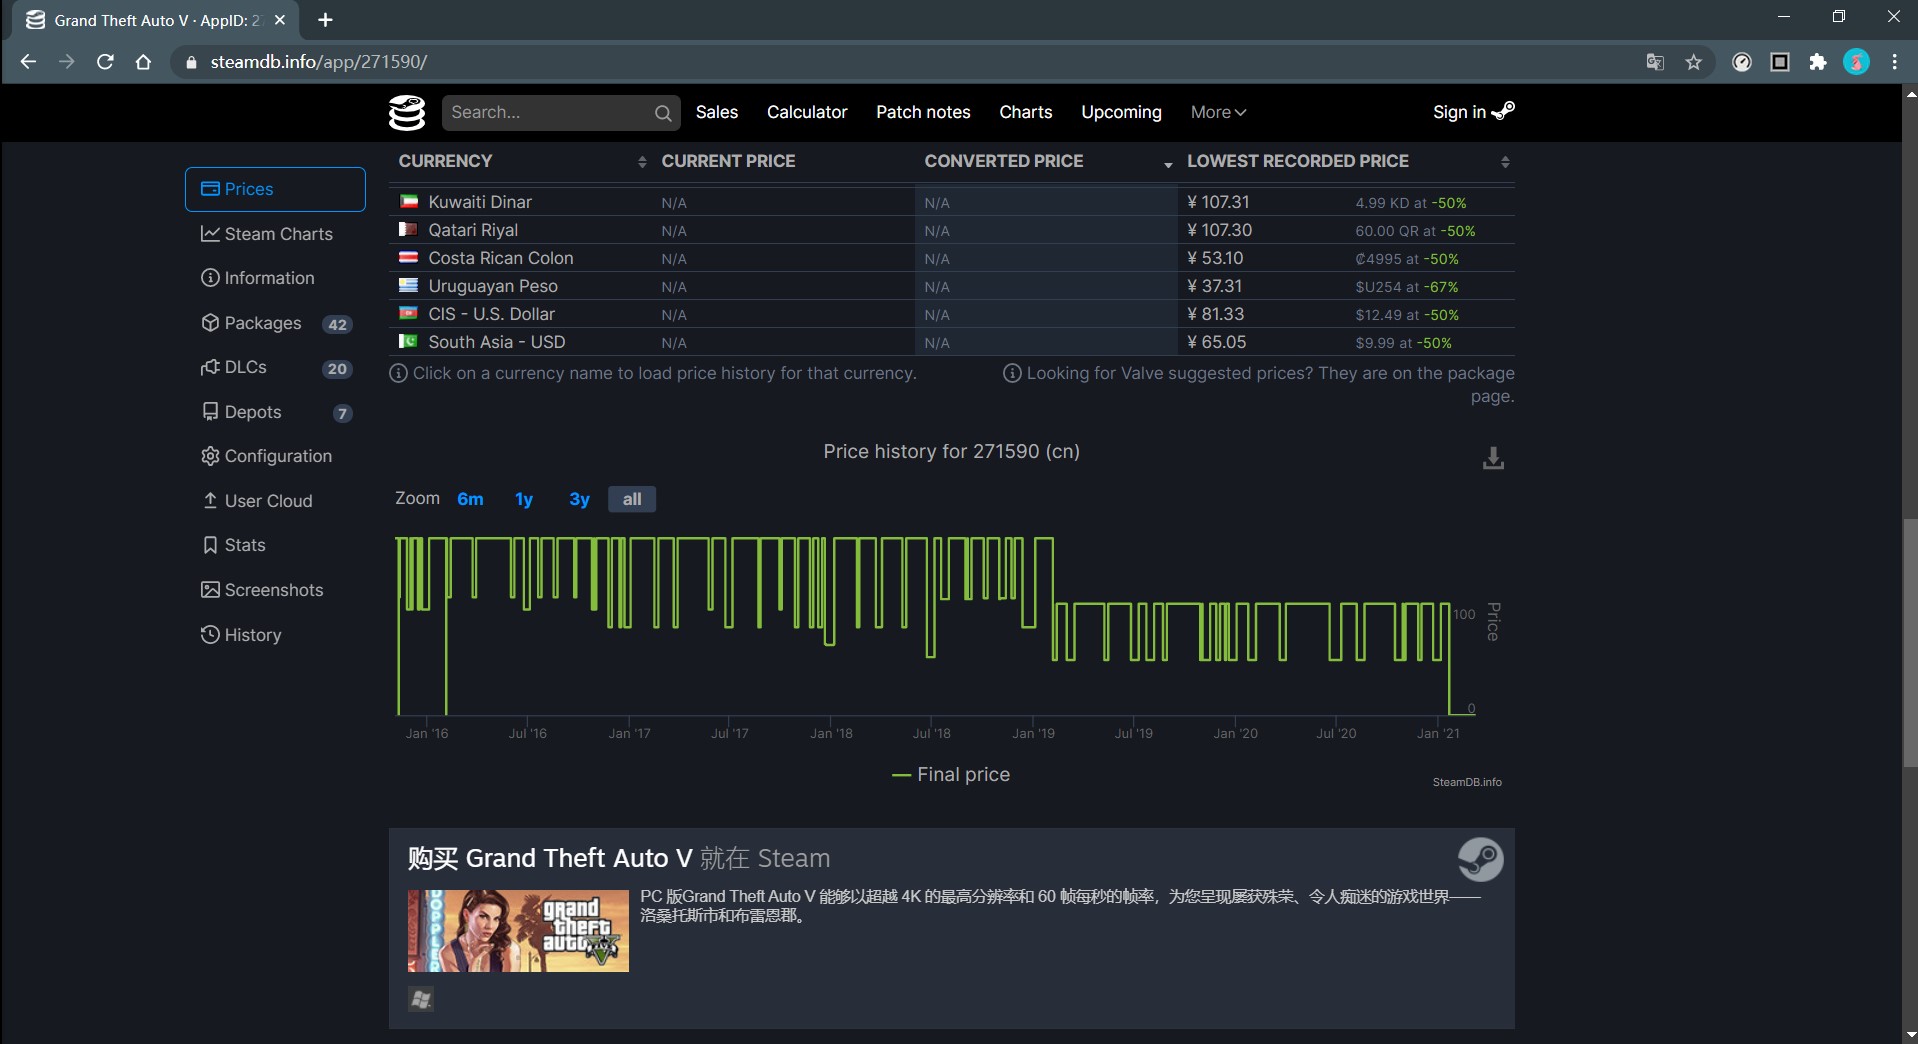Viewport: 1918px width, 1044px height.
Task: Click the browser address bar URL
Action: tap(319, 62)
